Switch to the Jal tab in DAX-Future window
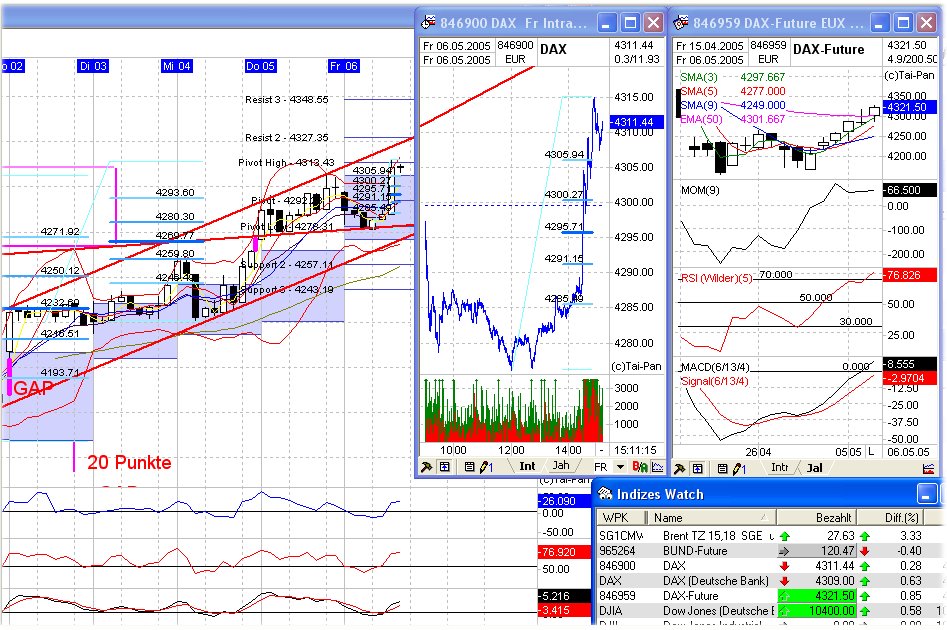Screen dimensions: 947x630 tap(814, 468)
